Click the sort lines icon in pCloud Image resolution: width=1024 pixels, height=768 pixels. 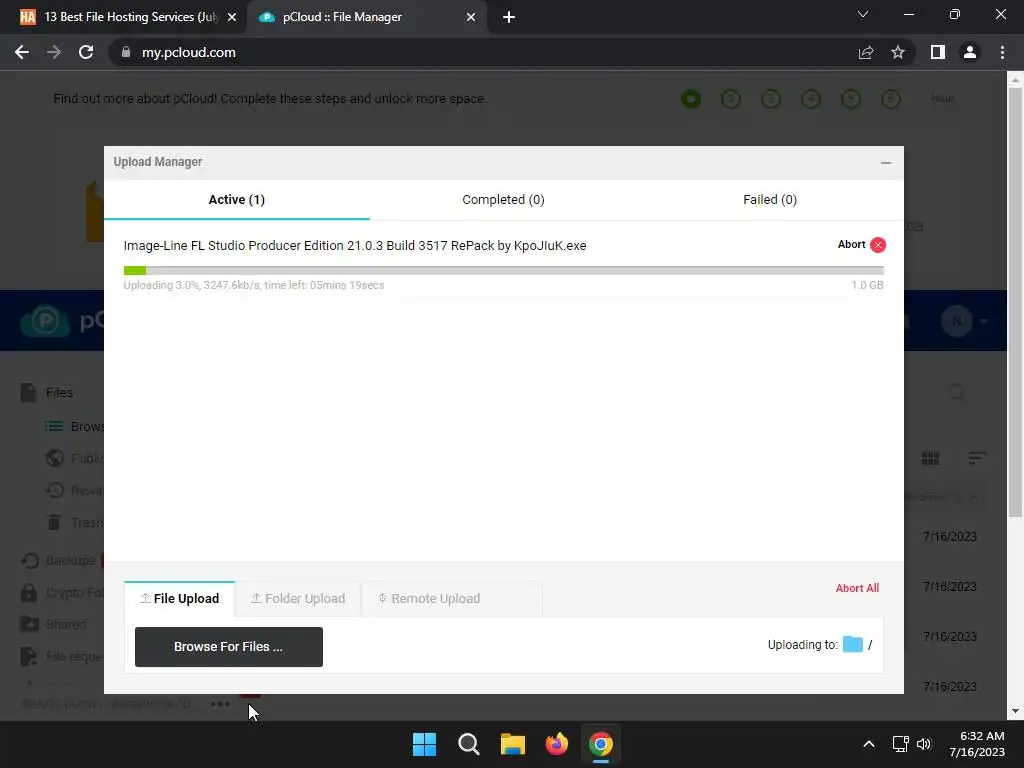(x=977, y=458)
